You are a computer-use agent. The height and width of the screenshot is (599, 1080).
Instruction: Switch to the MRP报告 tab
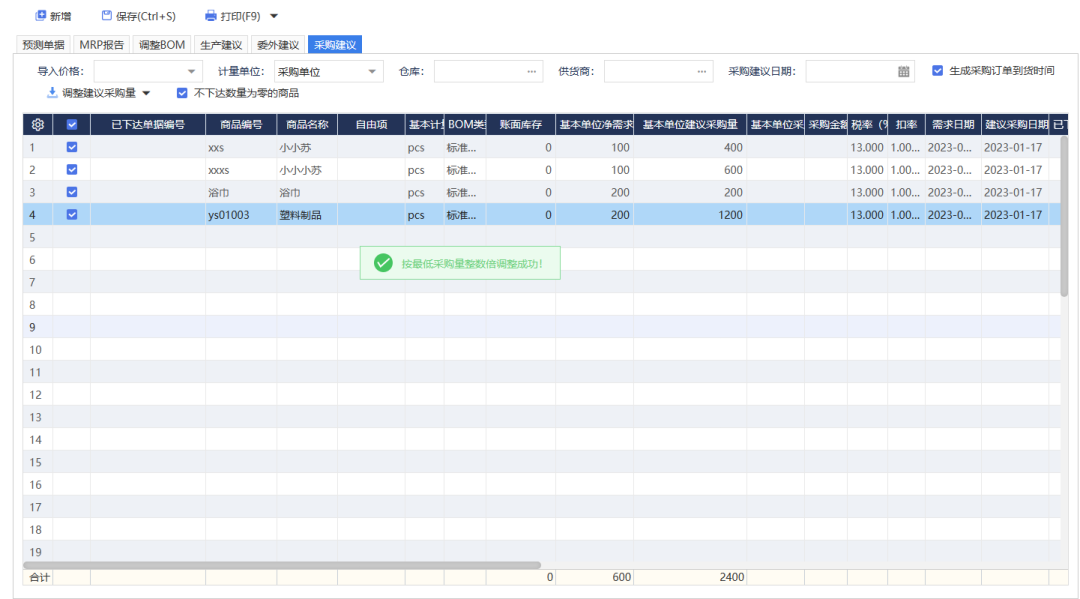click(x=102, y=45)
